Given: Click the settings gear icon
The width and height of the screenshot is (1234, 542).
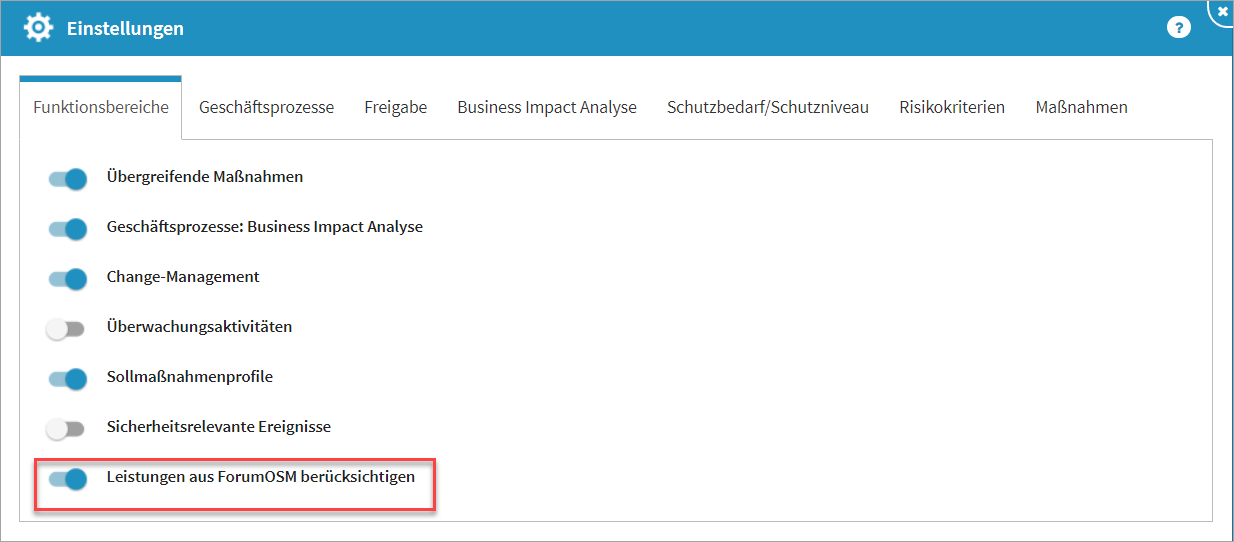Looking at the screenshot, I should pos(39,28).
